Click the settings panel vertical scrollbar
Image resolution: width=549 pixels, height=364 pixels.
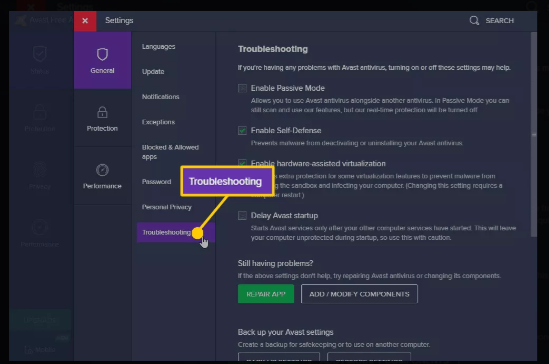534,135
